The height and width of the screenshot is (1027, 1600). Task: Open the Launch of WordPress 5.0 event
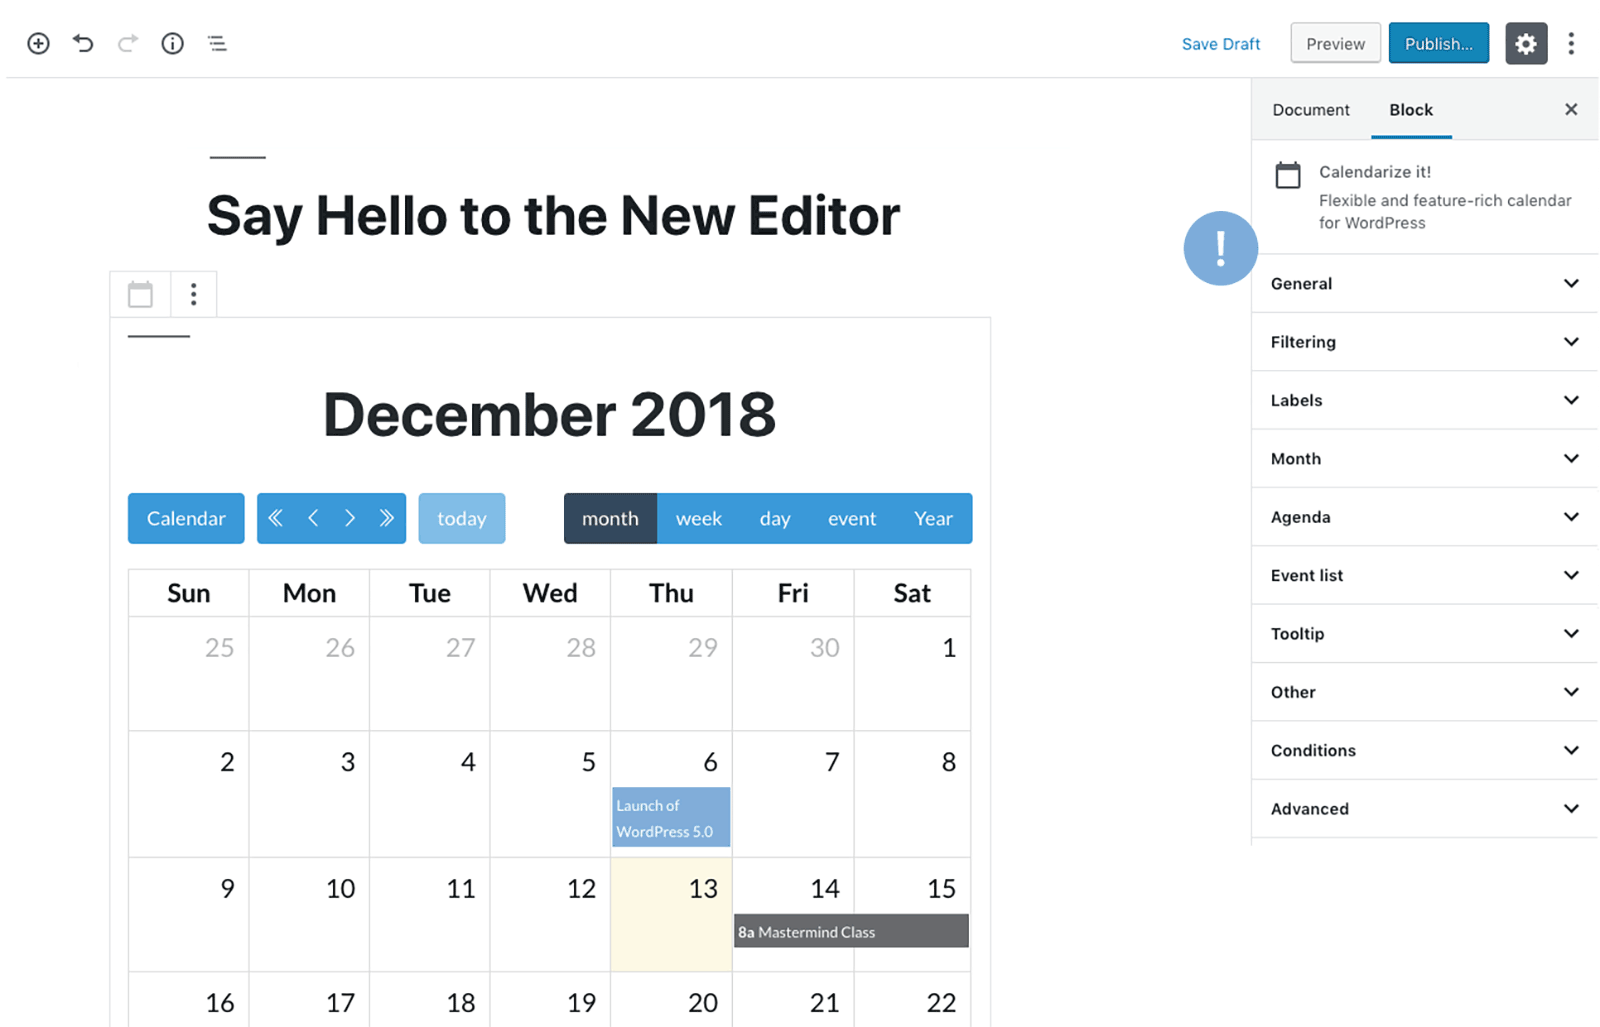671,818
